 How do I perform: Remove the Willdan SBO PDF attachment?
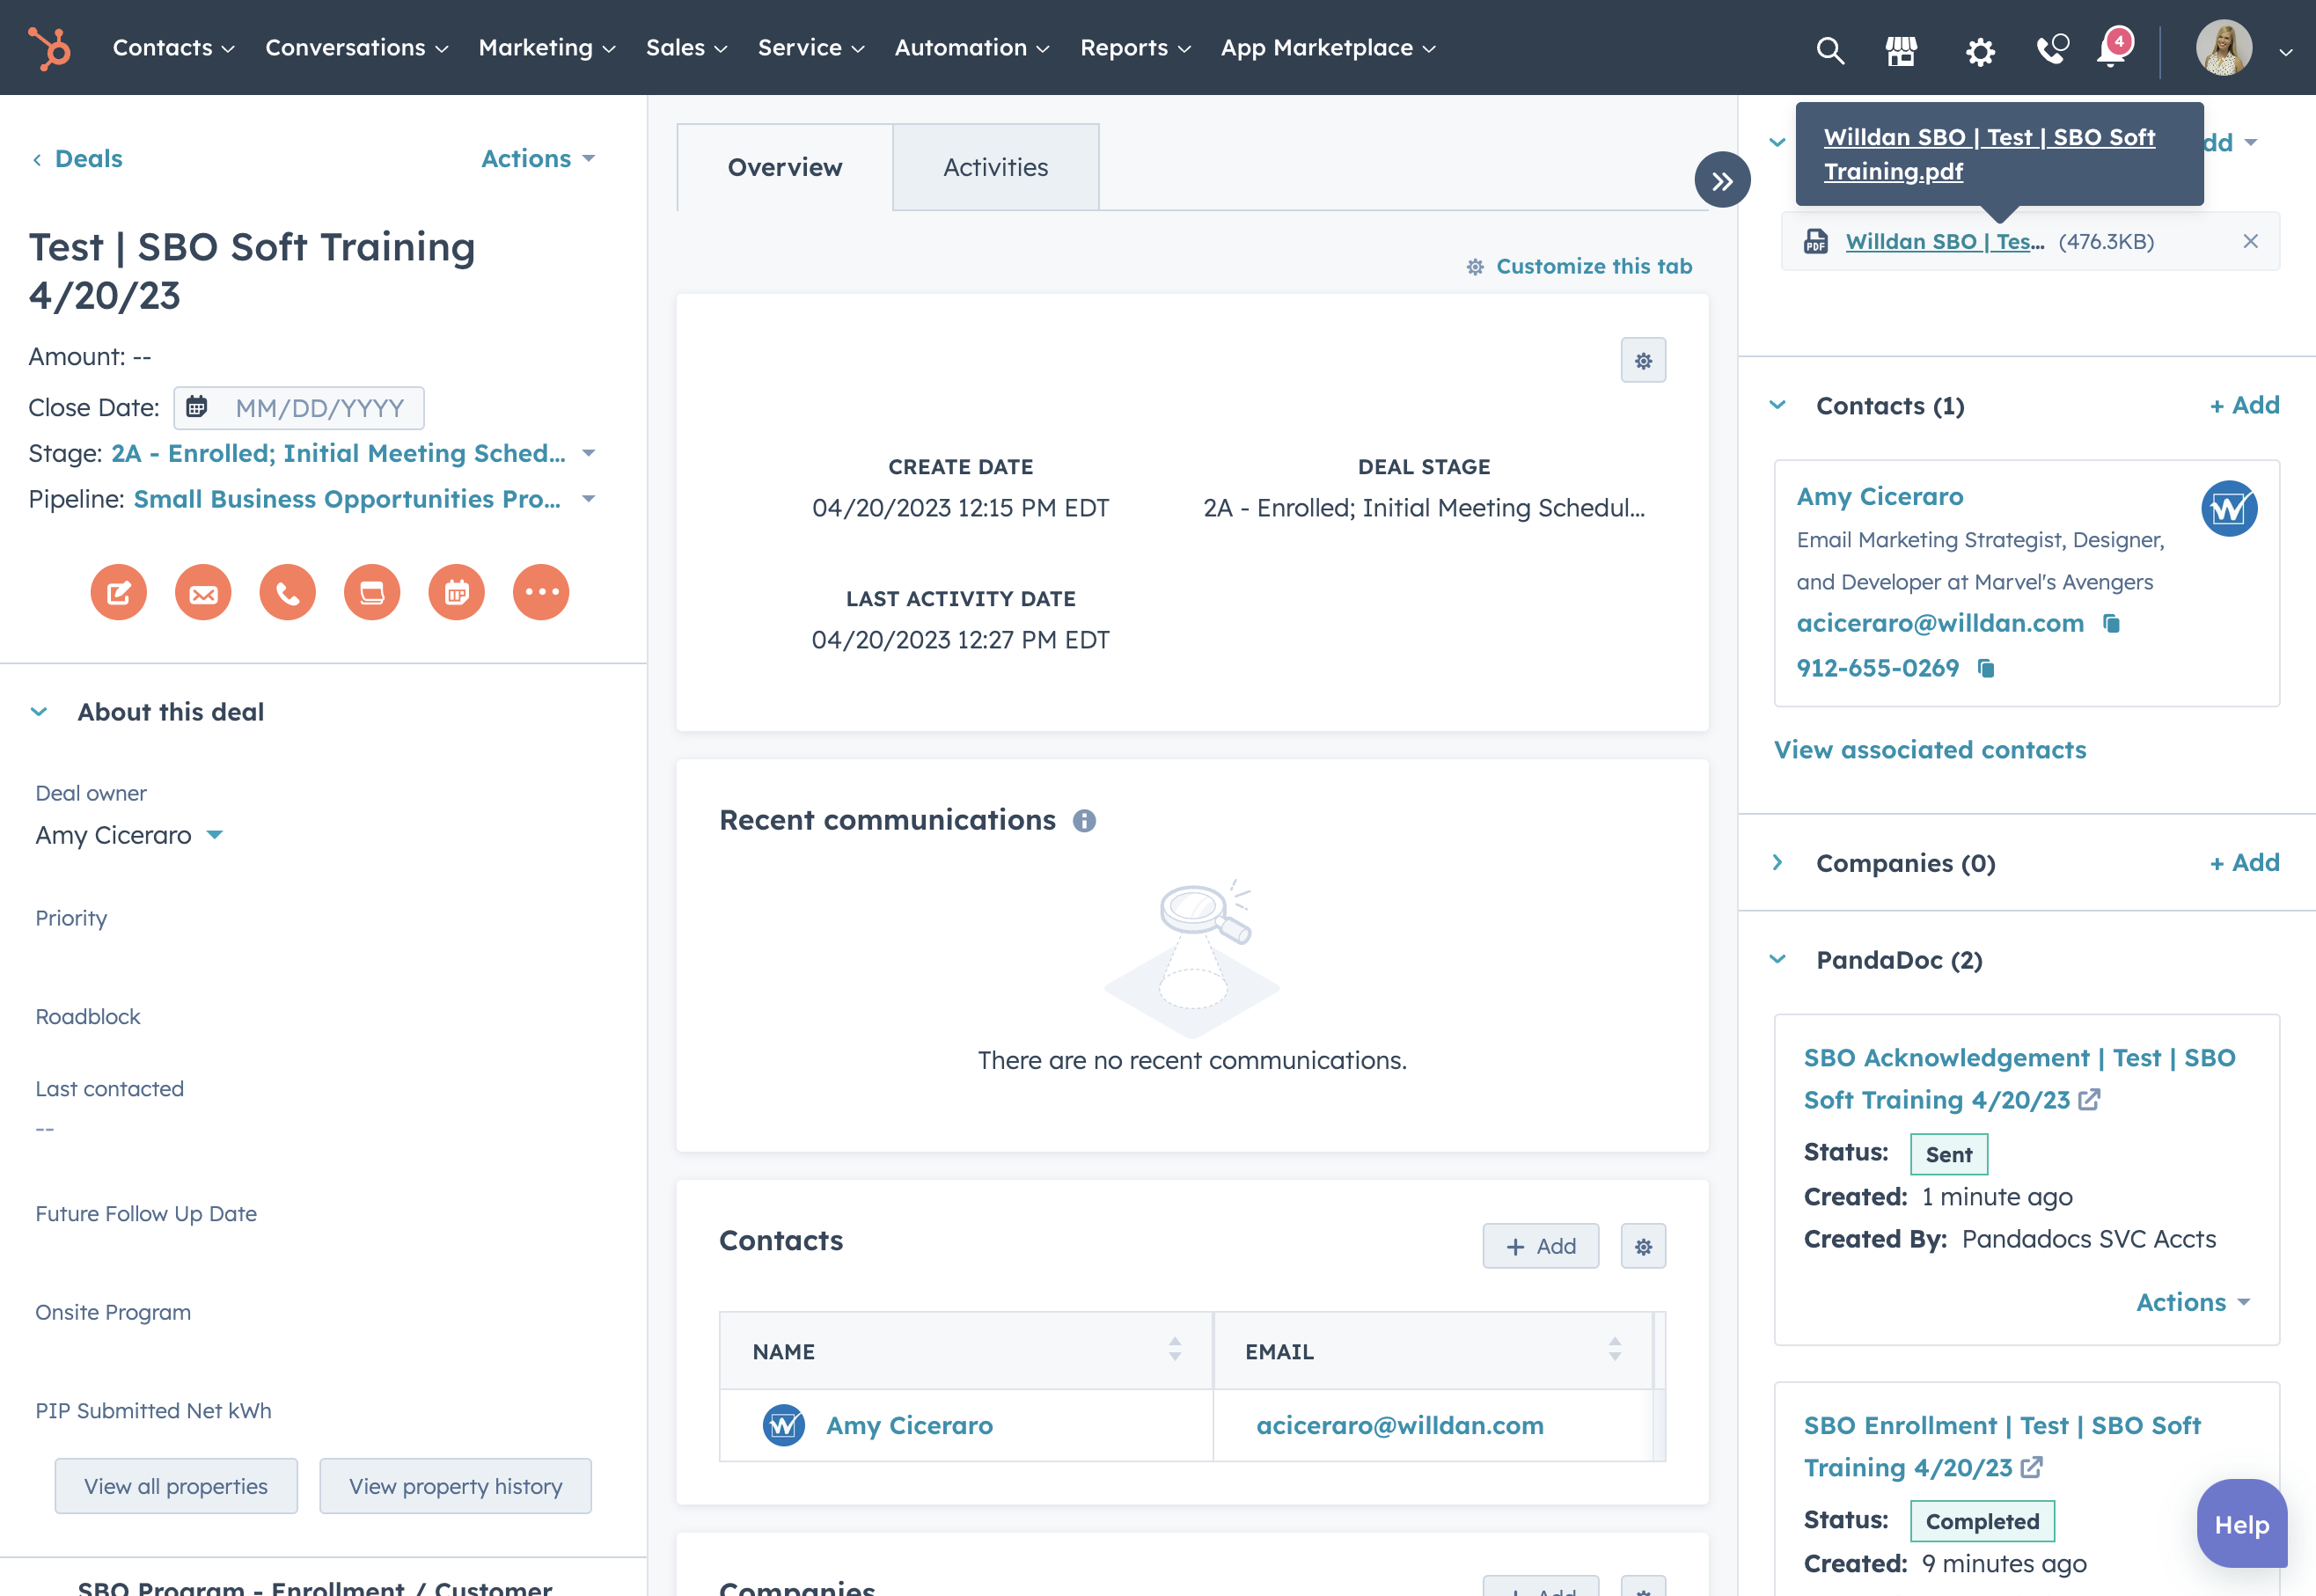(2250, 241)
